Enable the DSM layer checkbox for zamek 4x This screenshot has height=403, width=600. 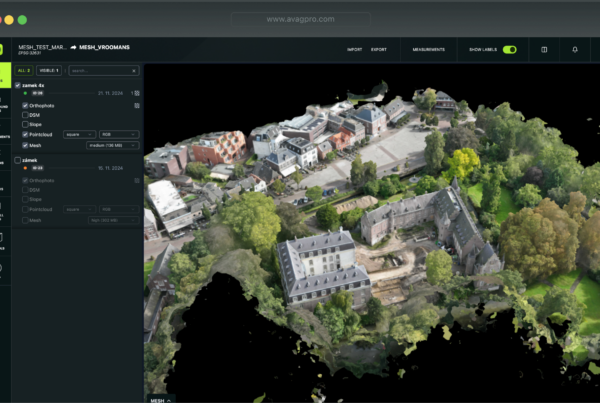pos(25,114)
